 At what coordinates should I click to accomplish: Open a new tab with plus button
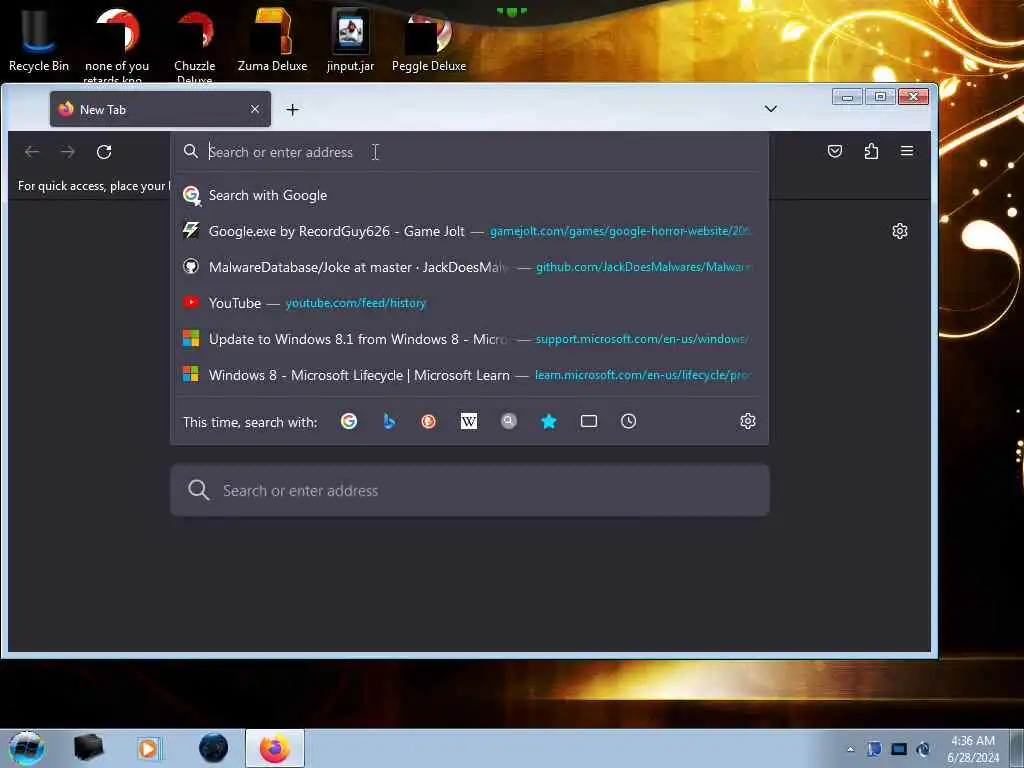pos(293,110)
